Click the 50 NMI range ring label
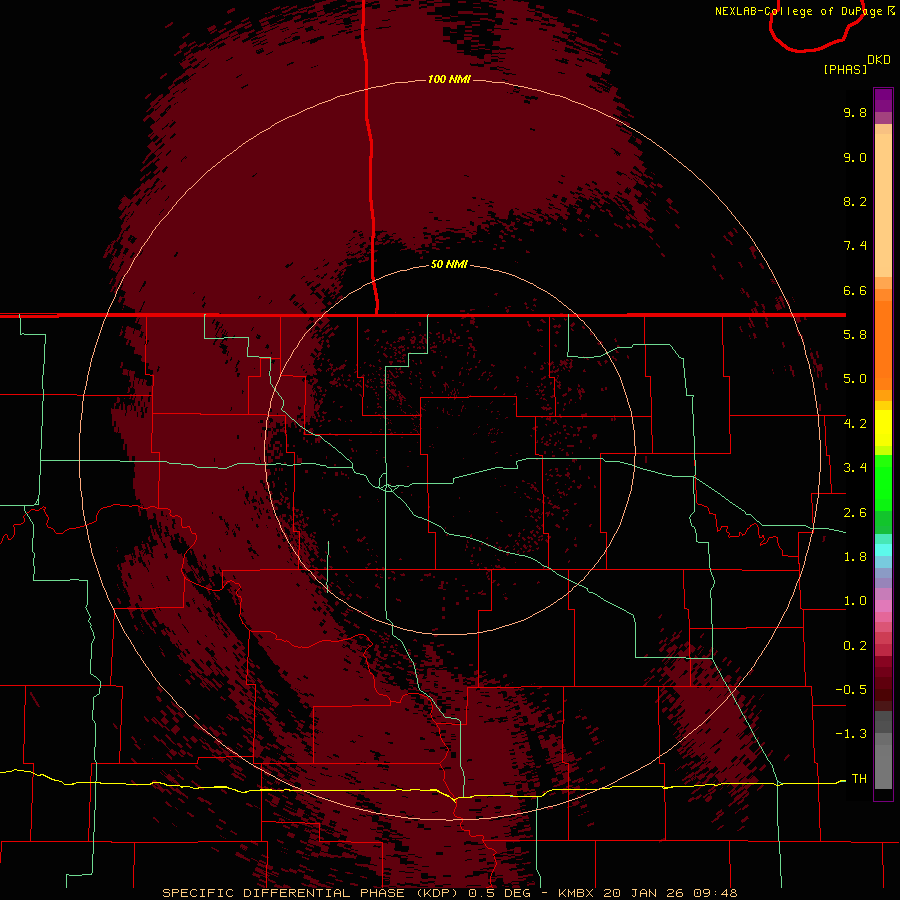 click(x=449, y=264)
